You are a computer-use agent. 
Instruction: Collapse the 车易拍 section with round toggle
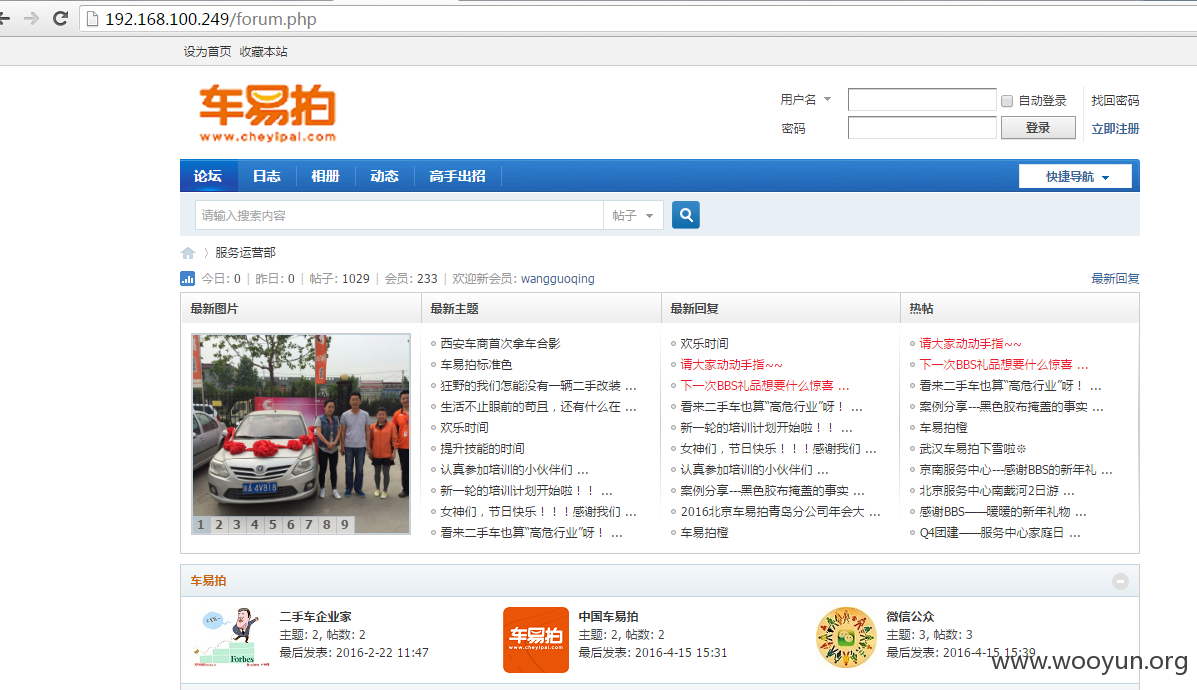(x=1120, y=581)
